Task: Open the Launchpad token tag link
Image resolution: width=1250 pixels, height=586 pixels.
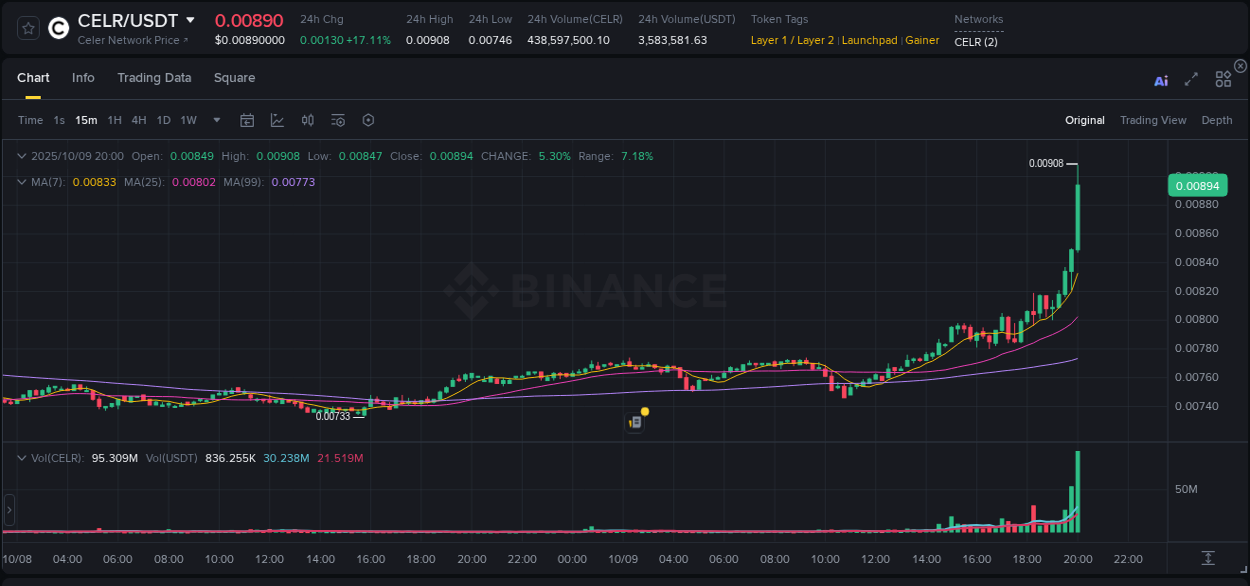Action: (x=869, y=40)
